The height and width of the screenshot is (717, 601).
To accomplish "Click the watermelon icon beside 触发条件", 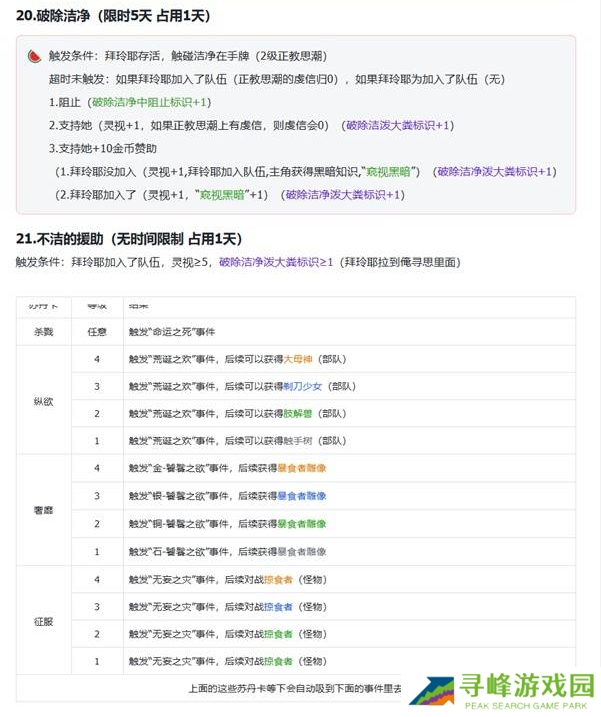I will click(35, 56).
